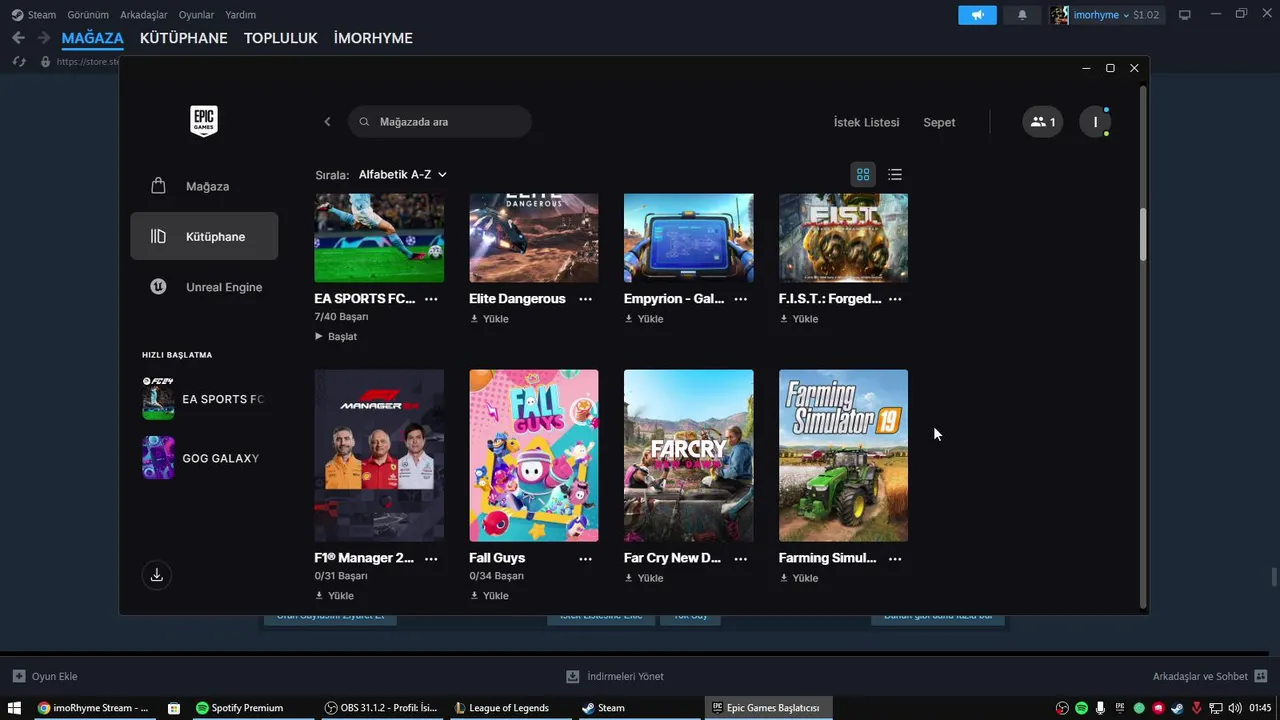Open İndirmeleri Yönet in the Steam footer

[x=615, y=676]
